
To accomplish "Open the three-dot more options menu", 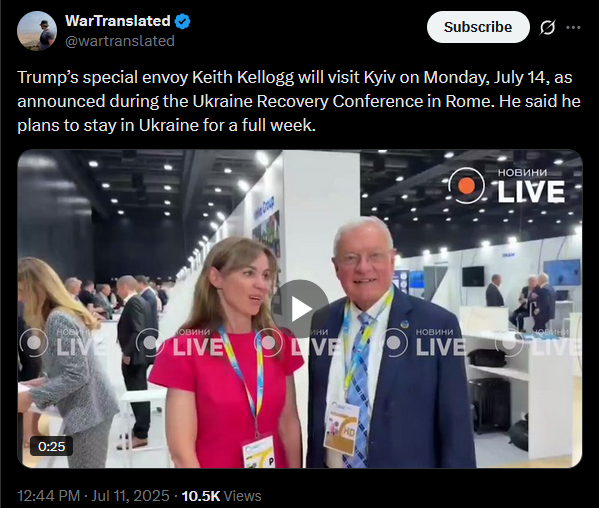I will pos(573,28).
